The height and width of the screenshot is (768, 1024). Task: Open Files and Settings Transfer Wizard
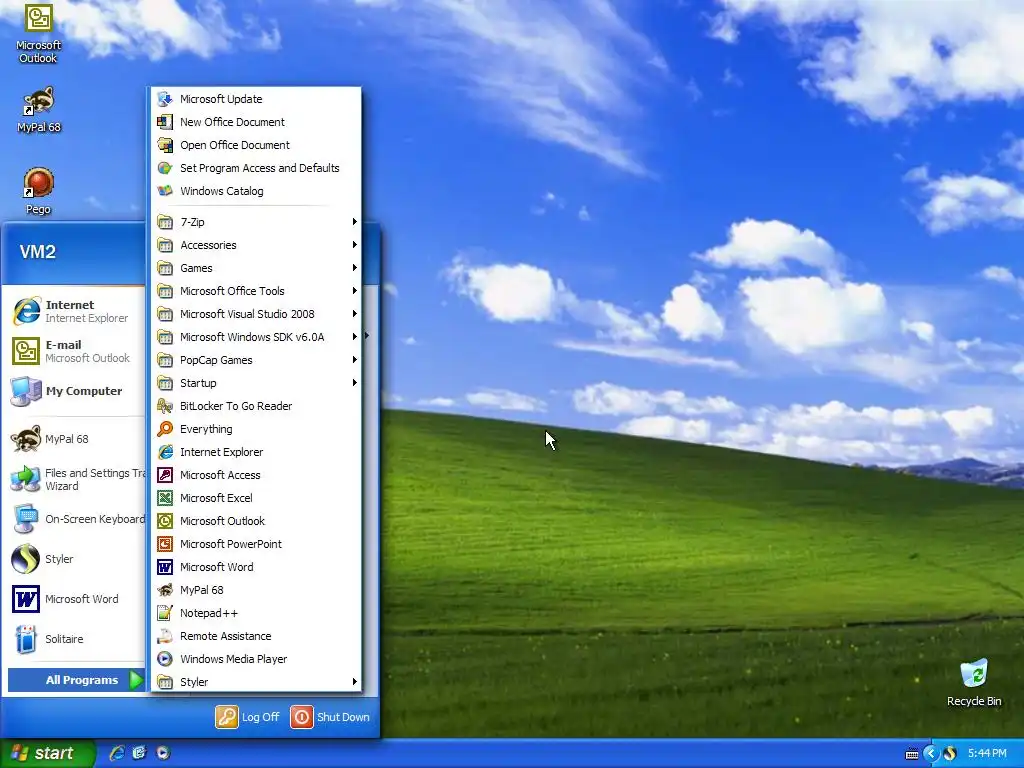(x=74, y=479)
